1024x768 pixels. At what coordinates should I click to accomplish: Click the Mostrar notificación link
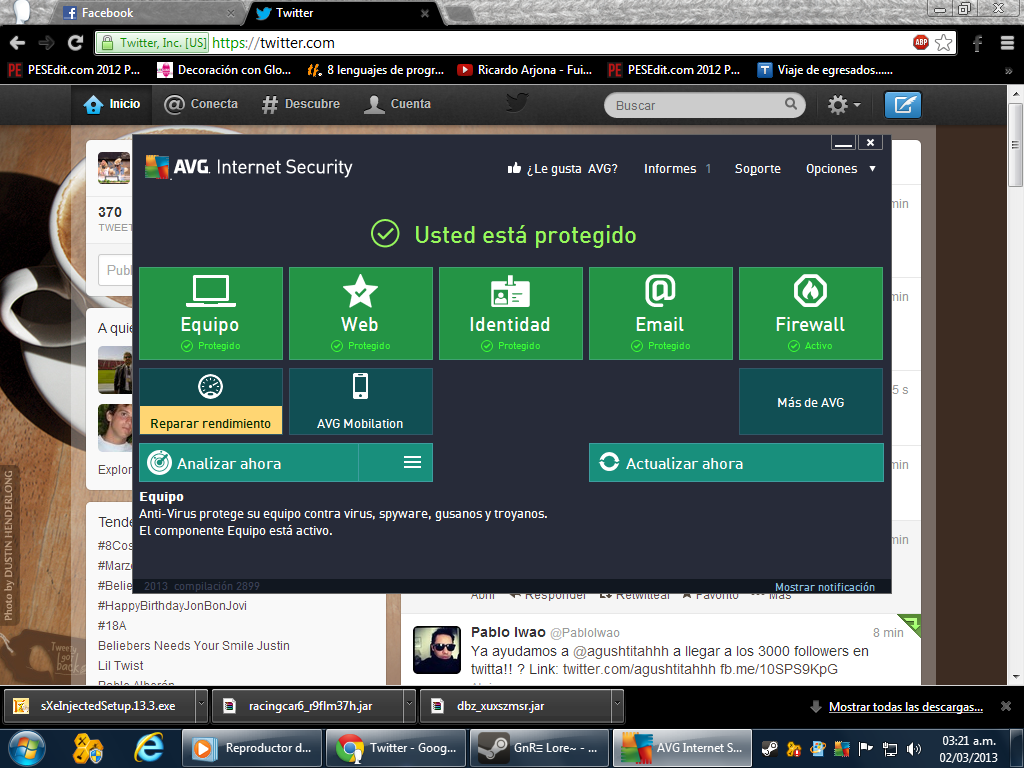coord(825,586)
